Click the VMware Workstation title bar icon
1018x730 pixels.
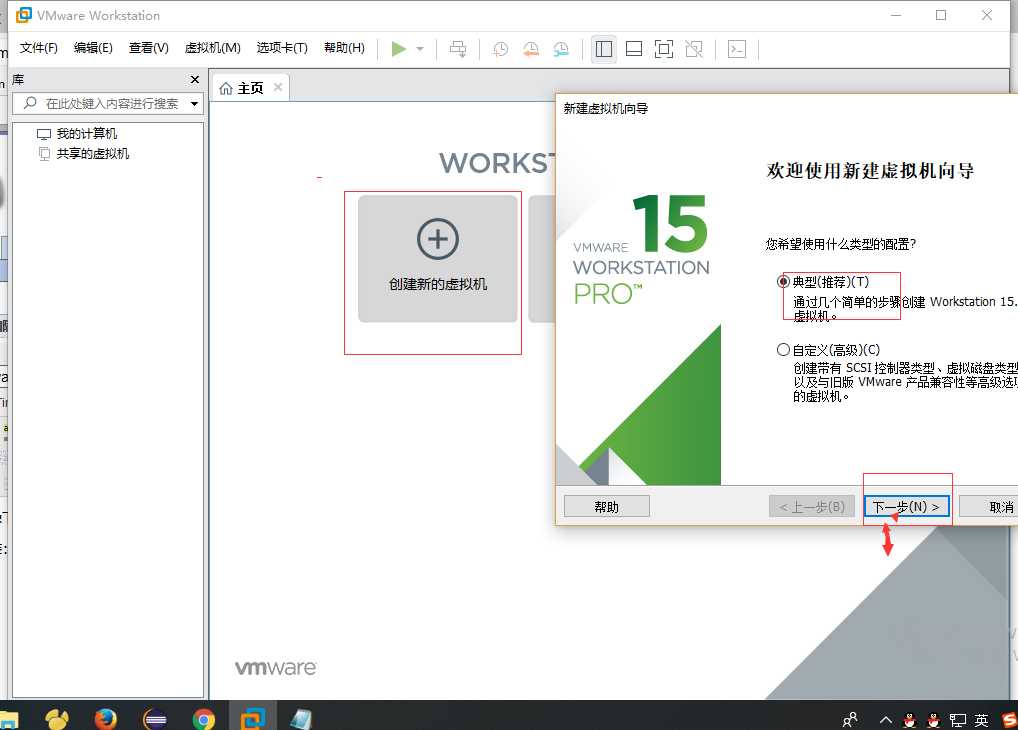point(23,15)
